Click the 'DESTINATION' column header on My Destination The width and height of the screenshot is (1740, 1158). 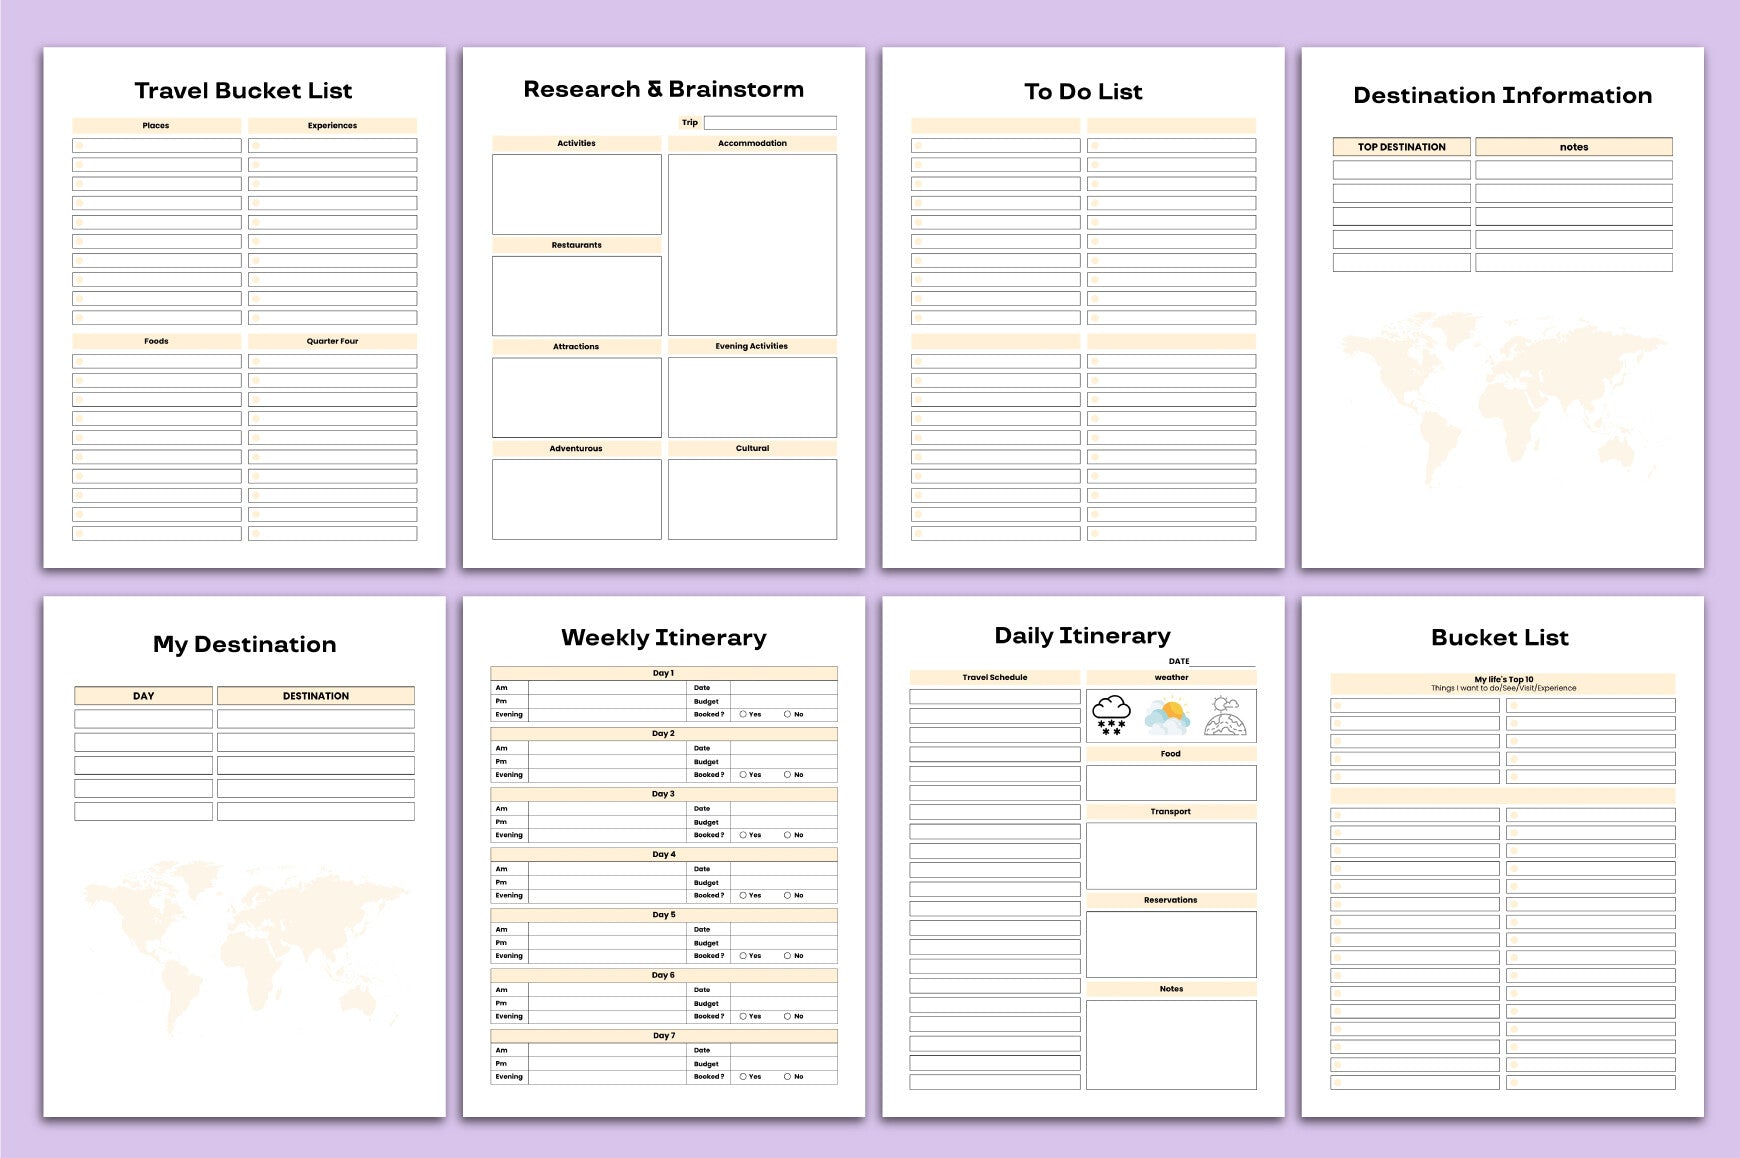click(x=316, y=696)
